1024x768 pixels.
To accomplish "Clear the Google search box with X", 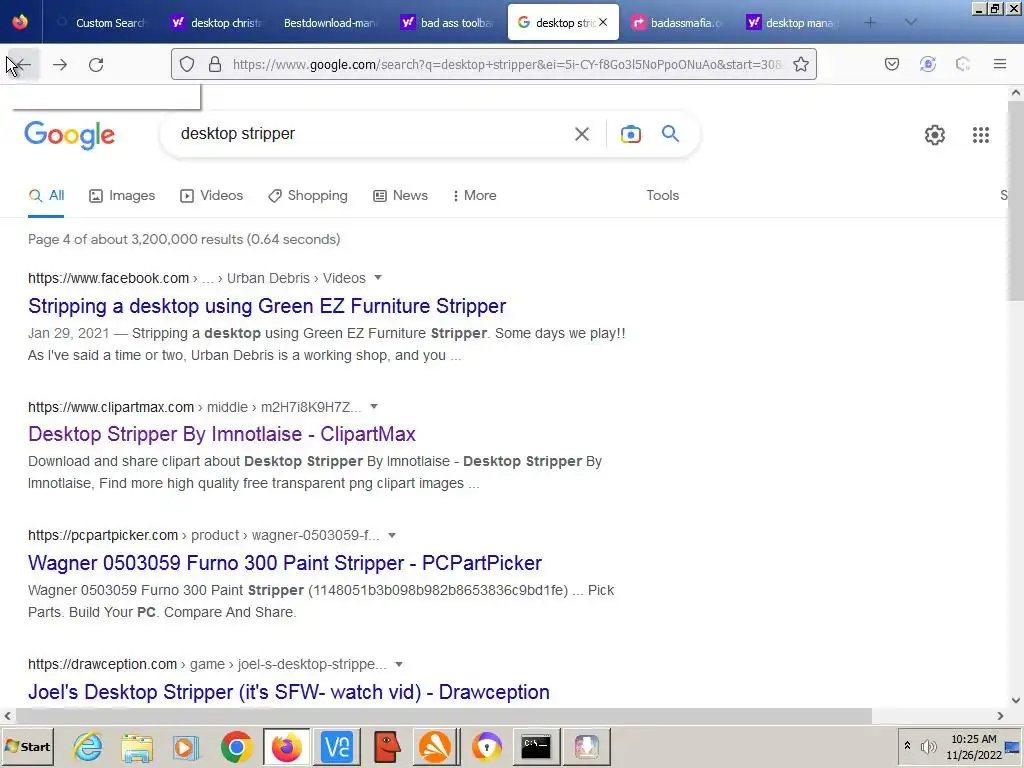I will (581, 134).
